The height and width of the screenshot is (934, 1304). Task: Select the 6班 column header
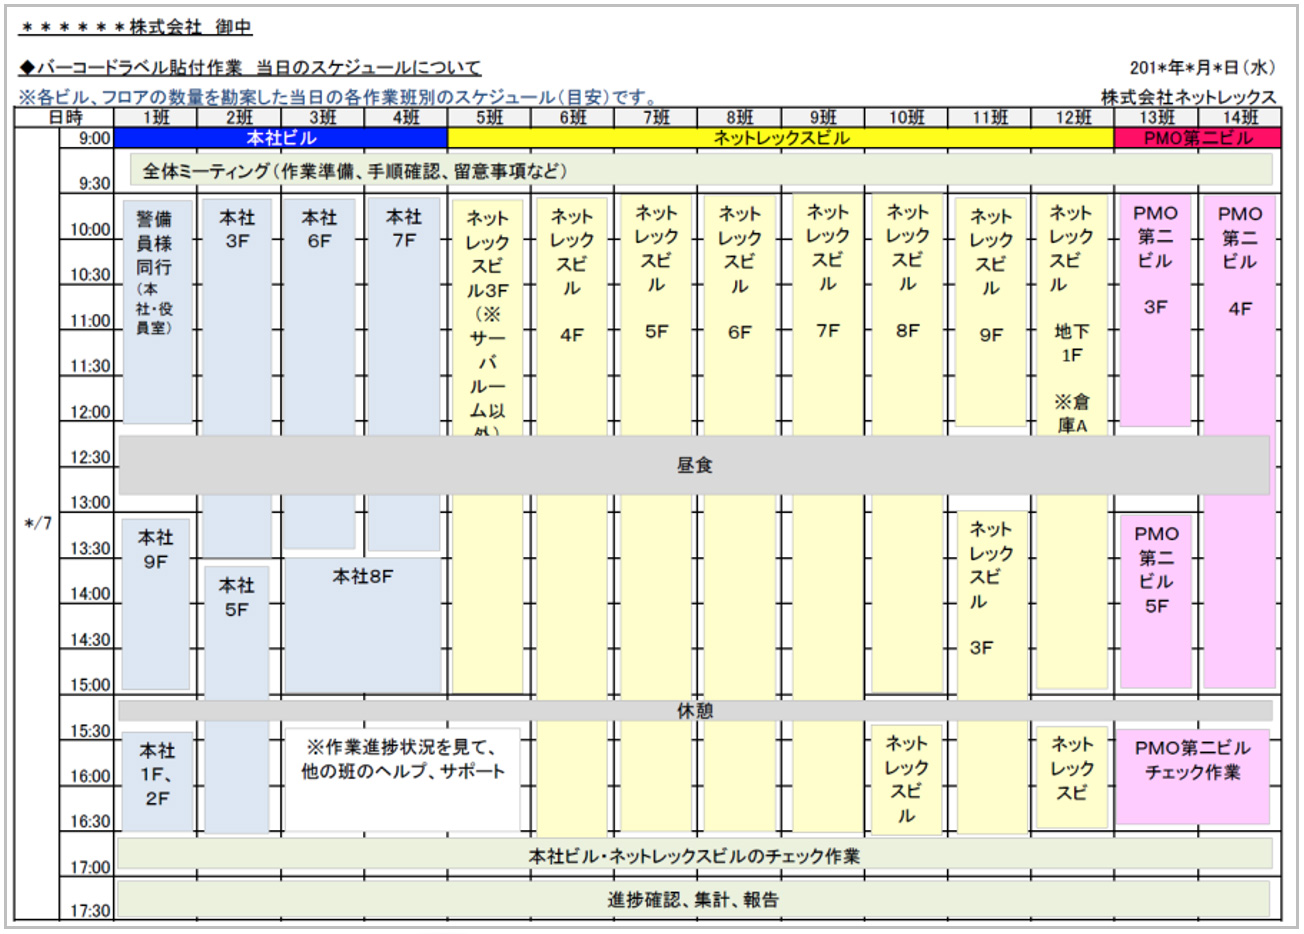click(x=572, y=118)
